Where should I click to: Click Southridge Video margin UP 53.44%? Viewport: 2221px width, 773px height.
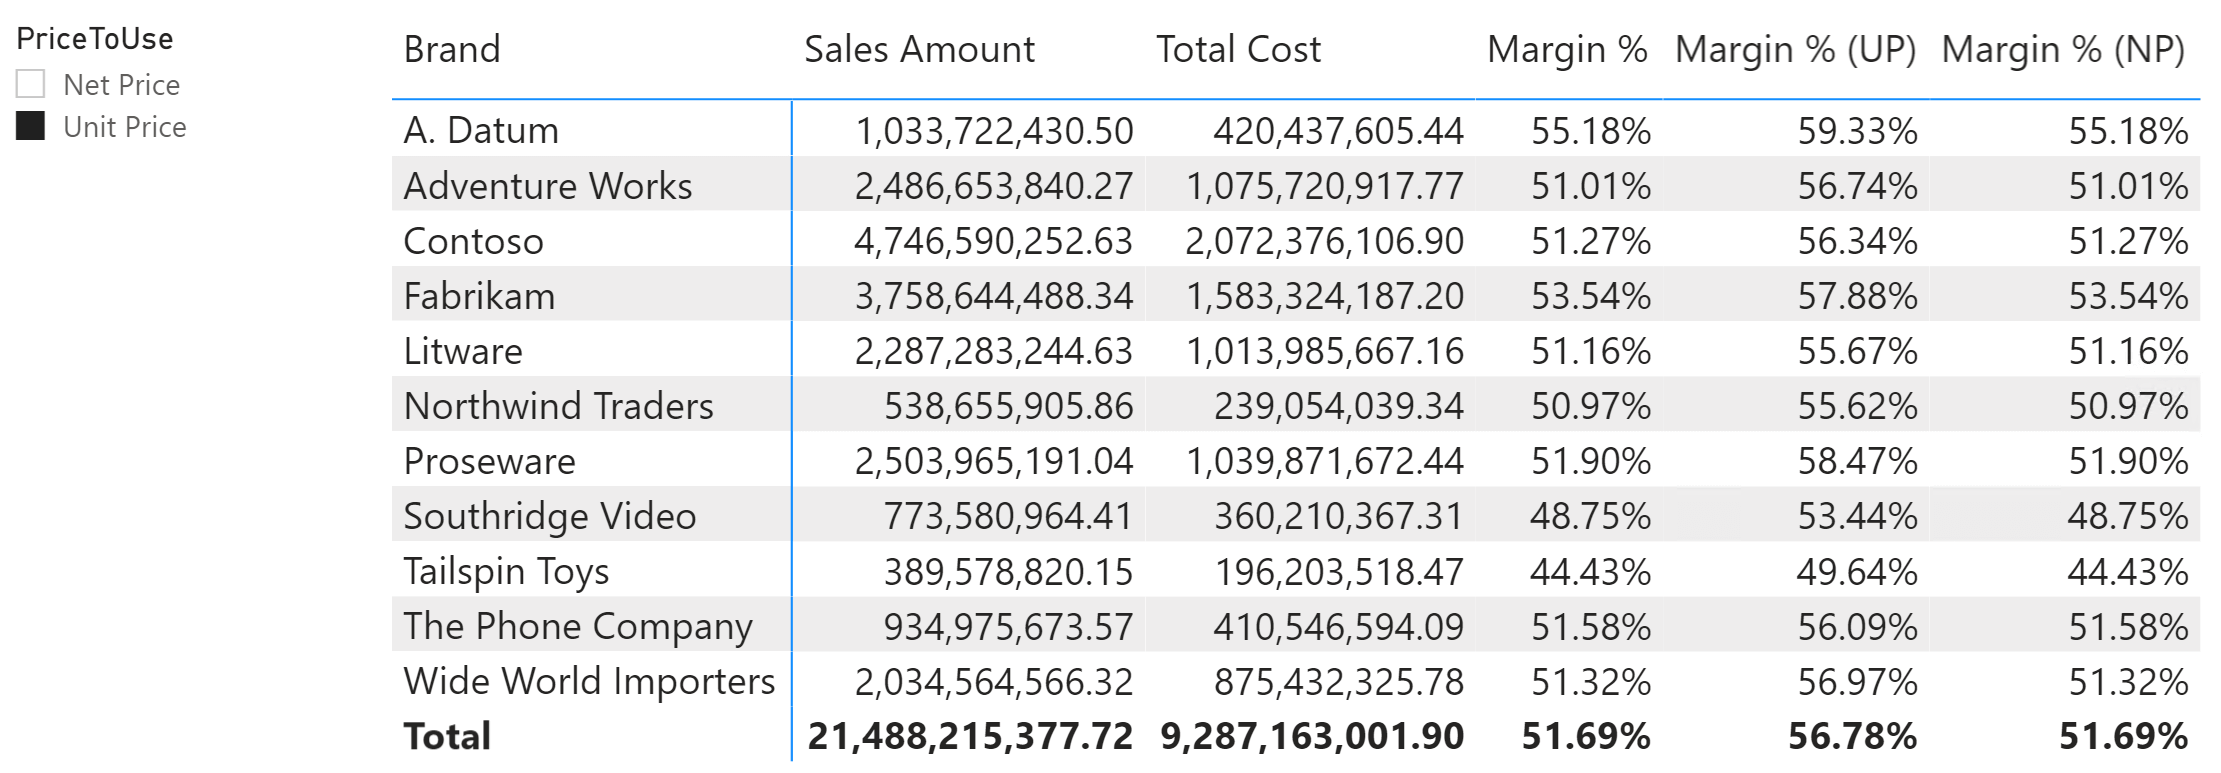coord(1857,516)
